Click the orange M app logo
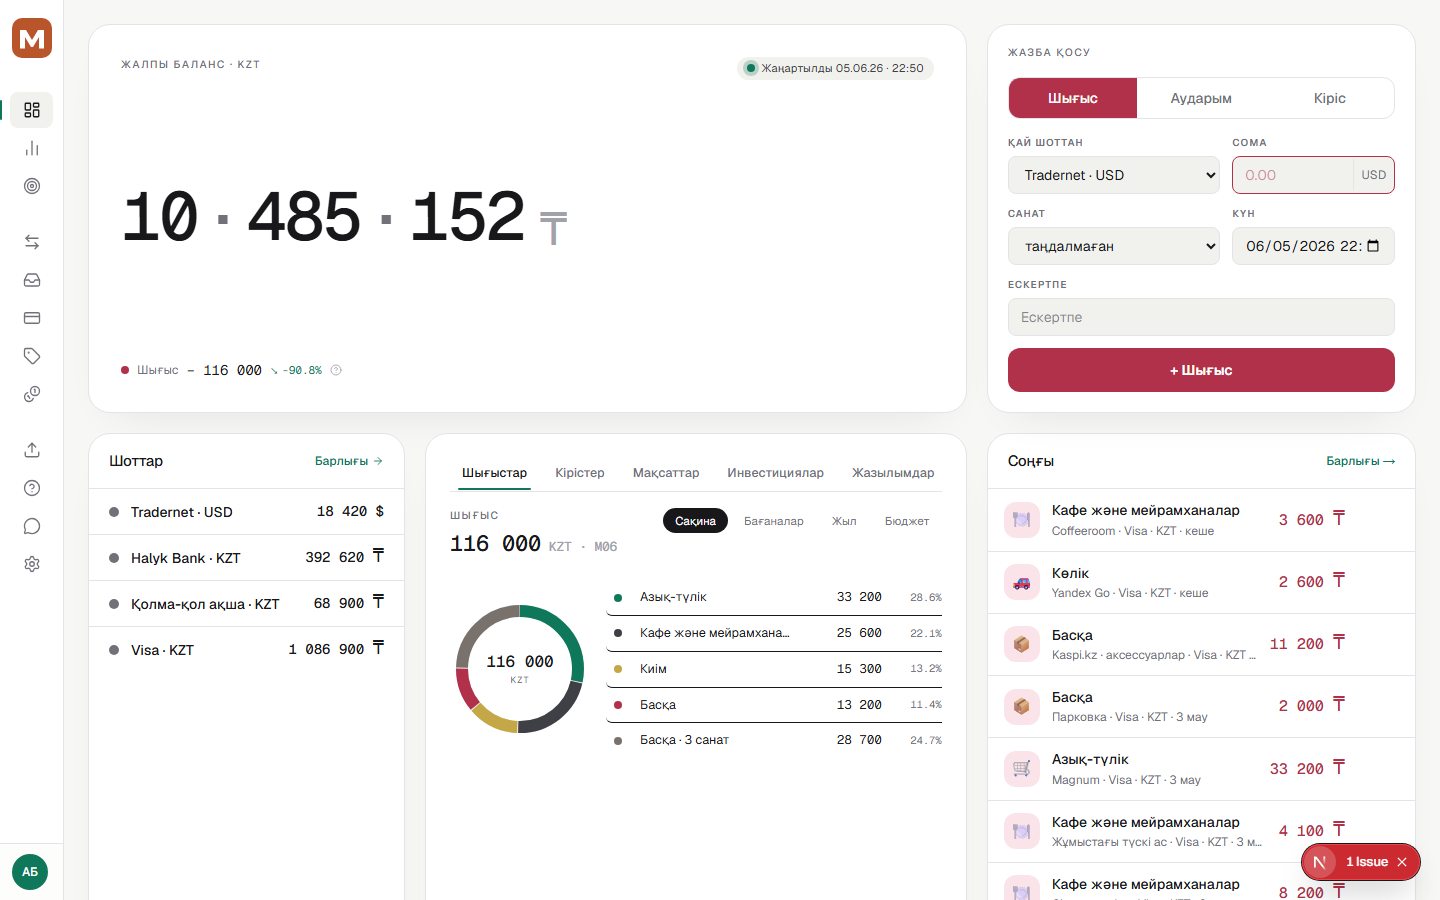The width and height of the screenshot is (1440, 900). (x=32, y=38)
